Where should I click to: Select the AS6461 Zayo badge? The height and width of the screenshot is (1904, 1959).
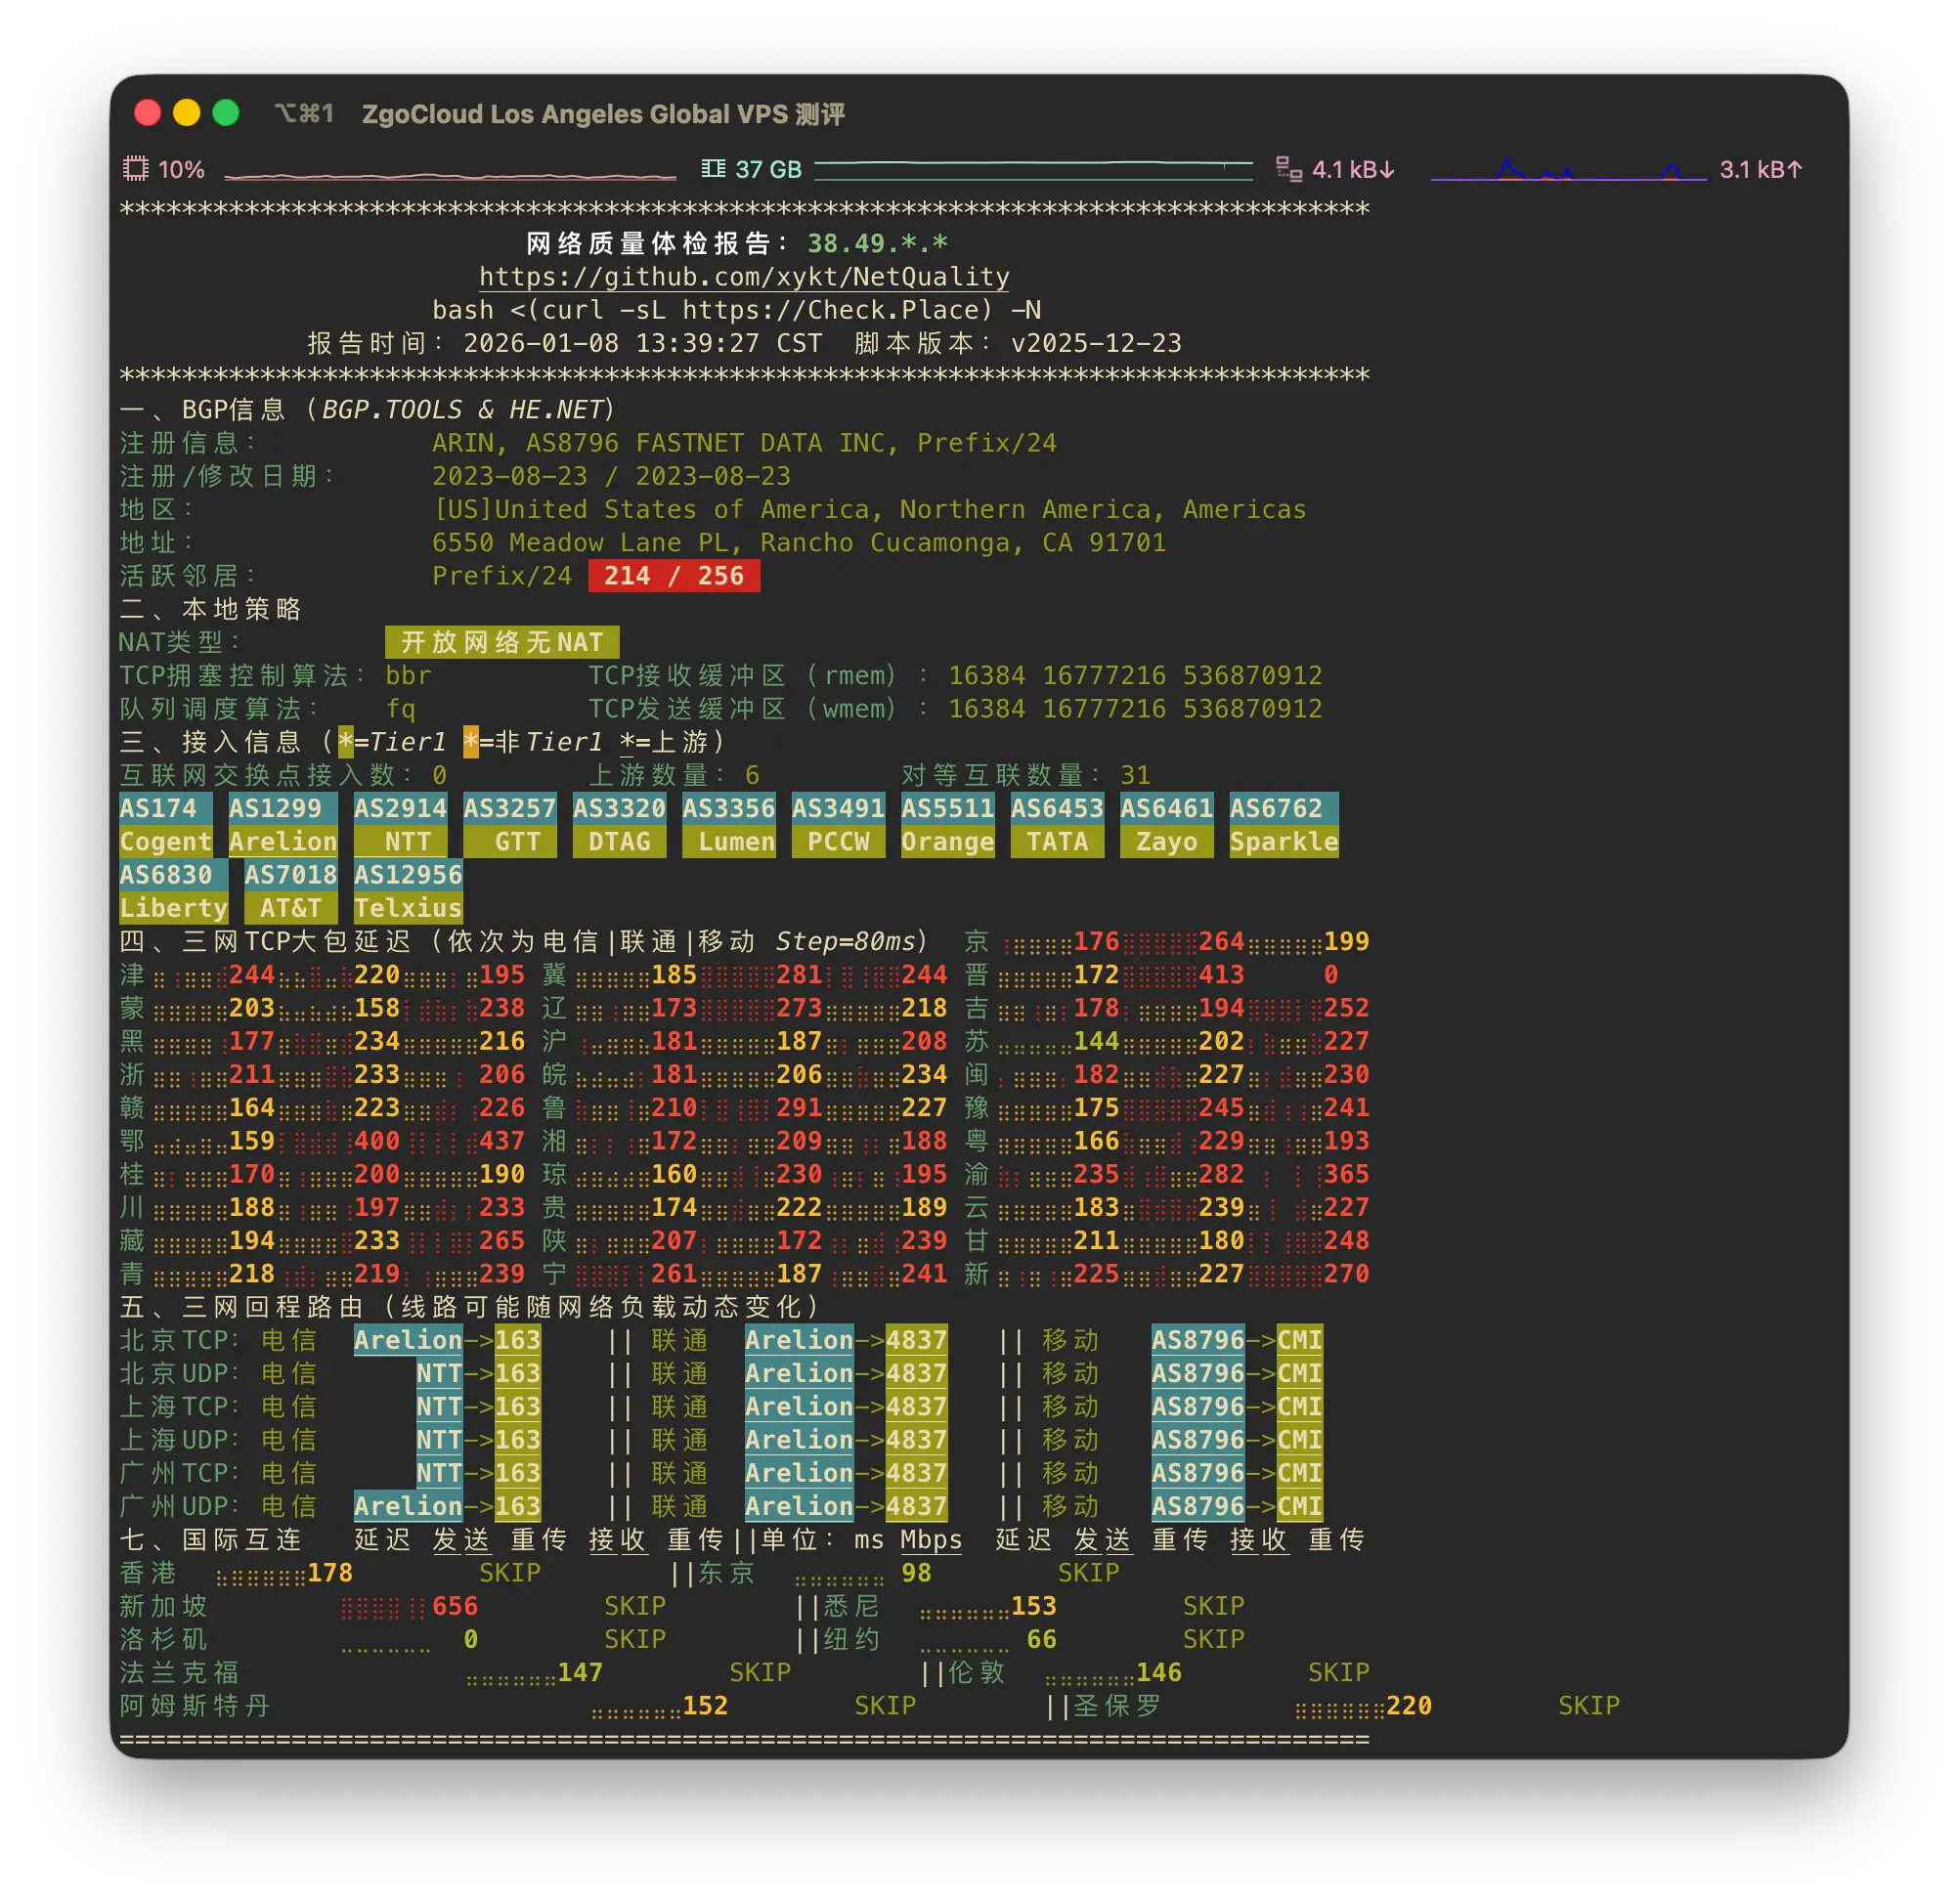(x=1165, y=824)
